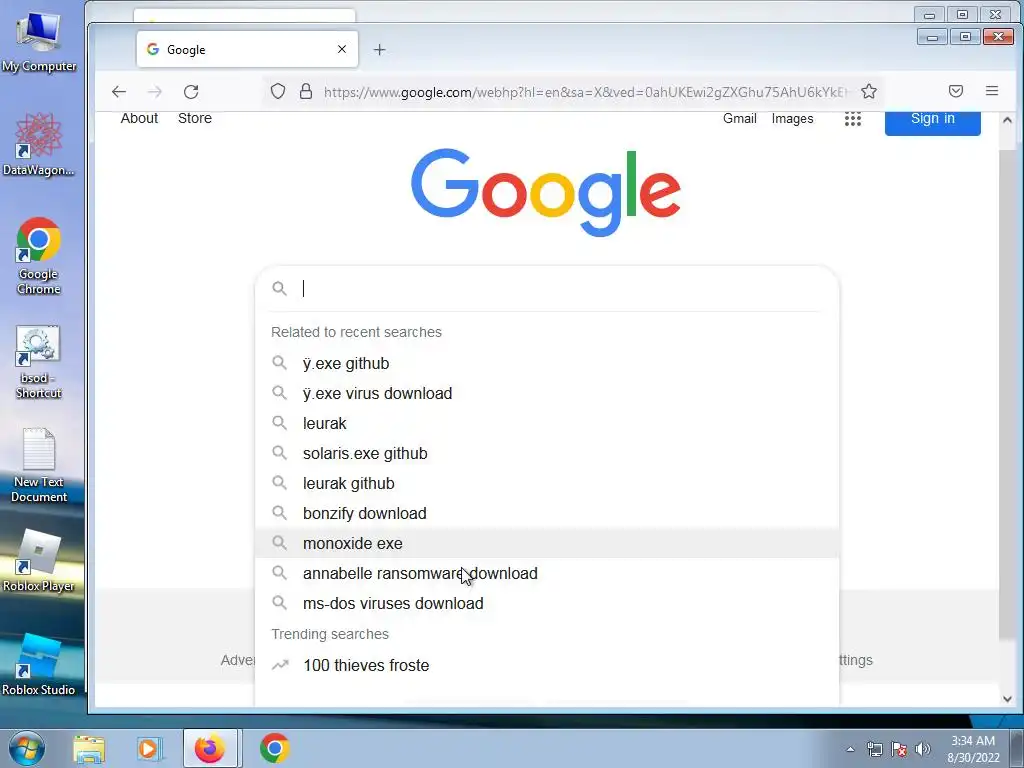Reload the page in Firefox
The image size is (1024, 768).
point(191,91)
